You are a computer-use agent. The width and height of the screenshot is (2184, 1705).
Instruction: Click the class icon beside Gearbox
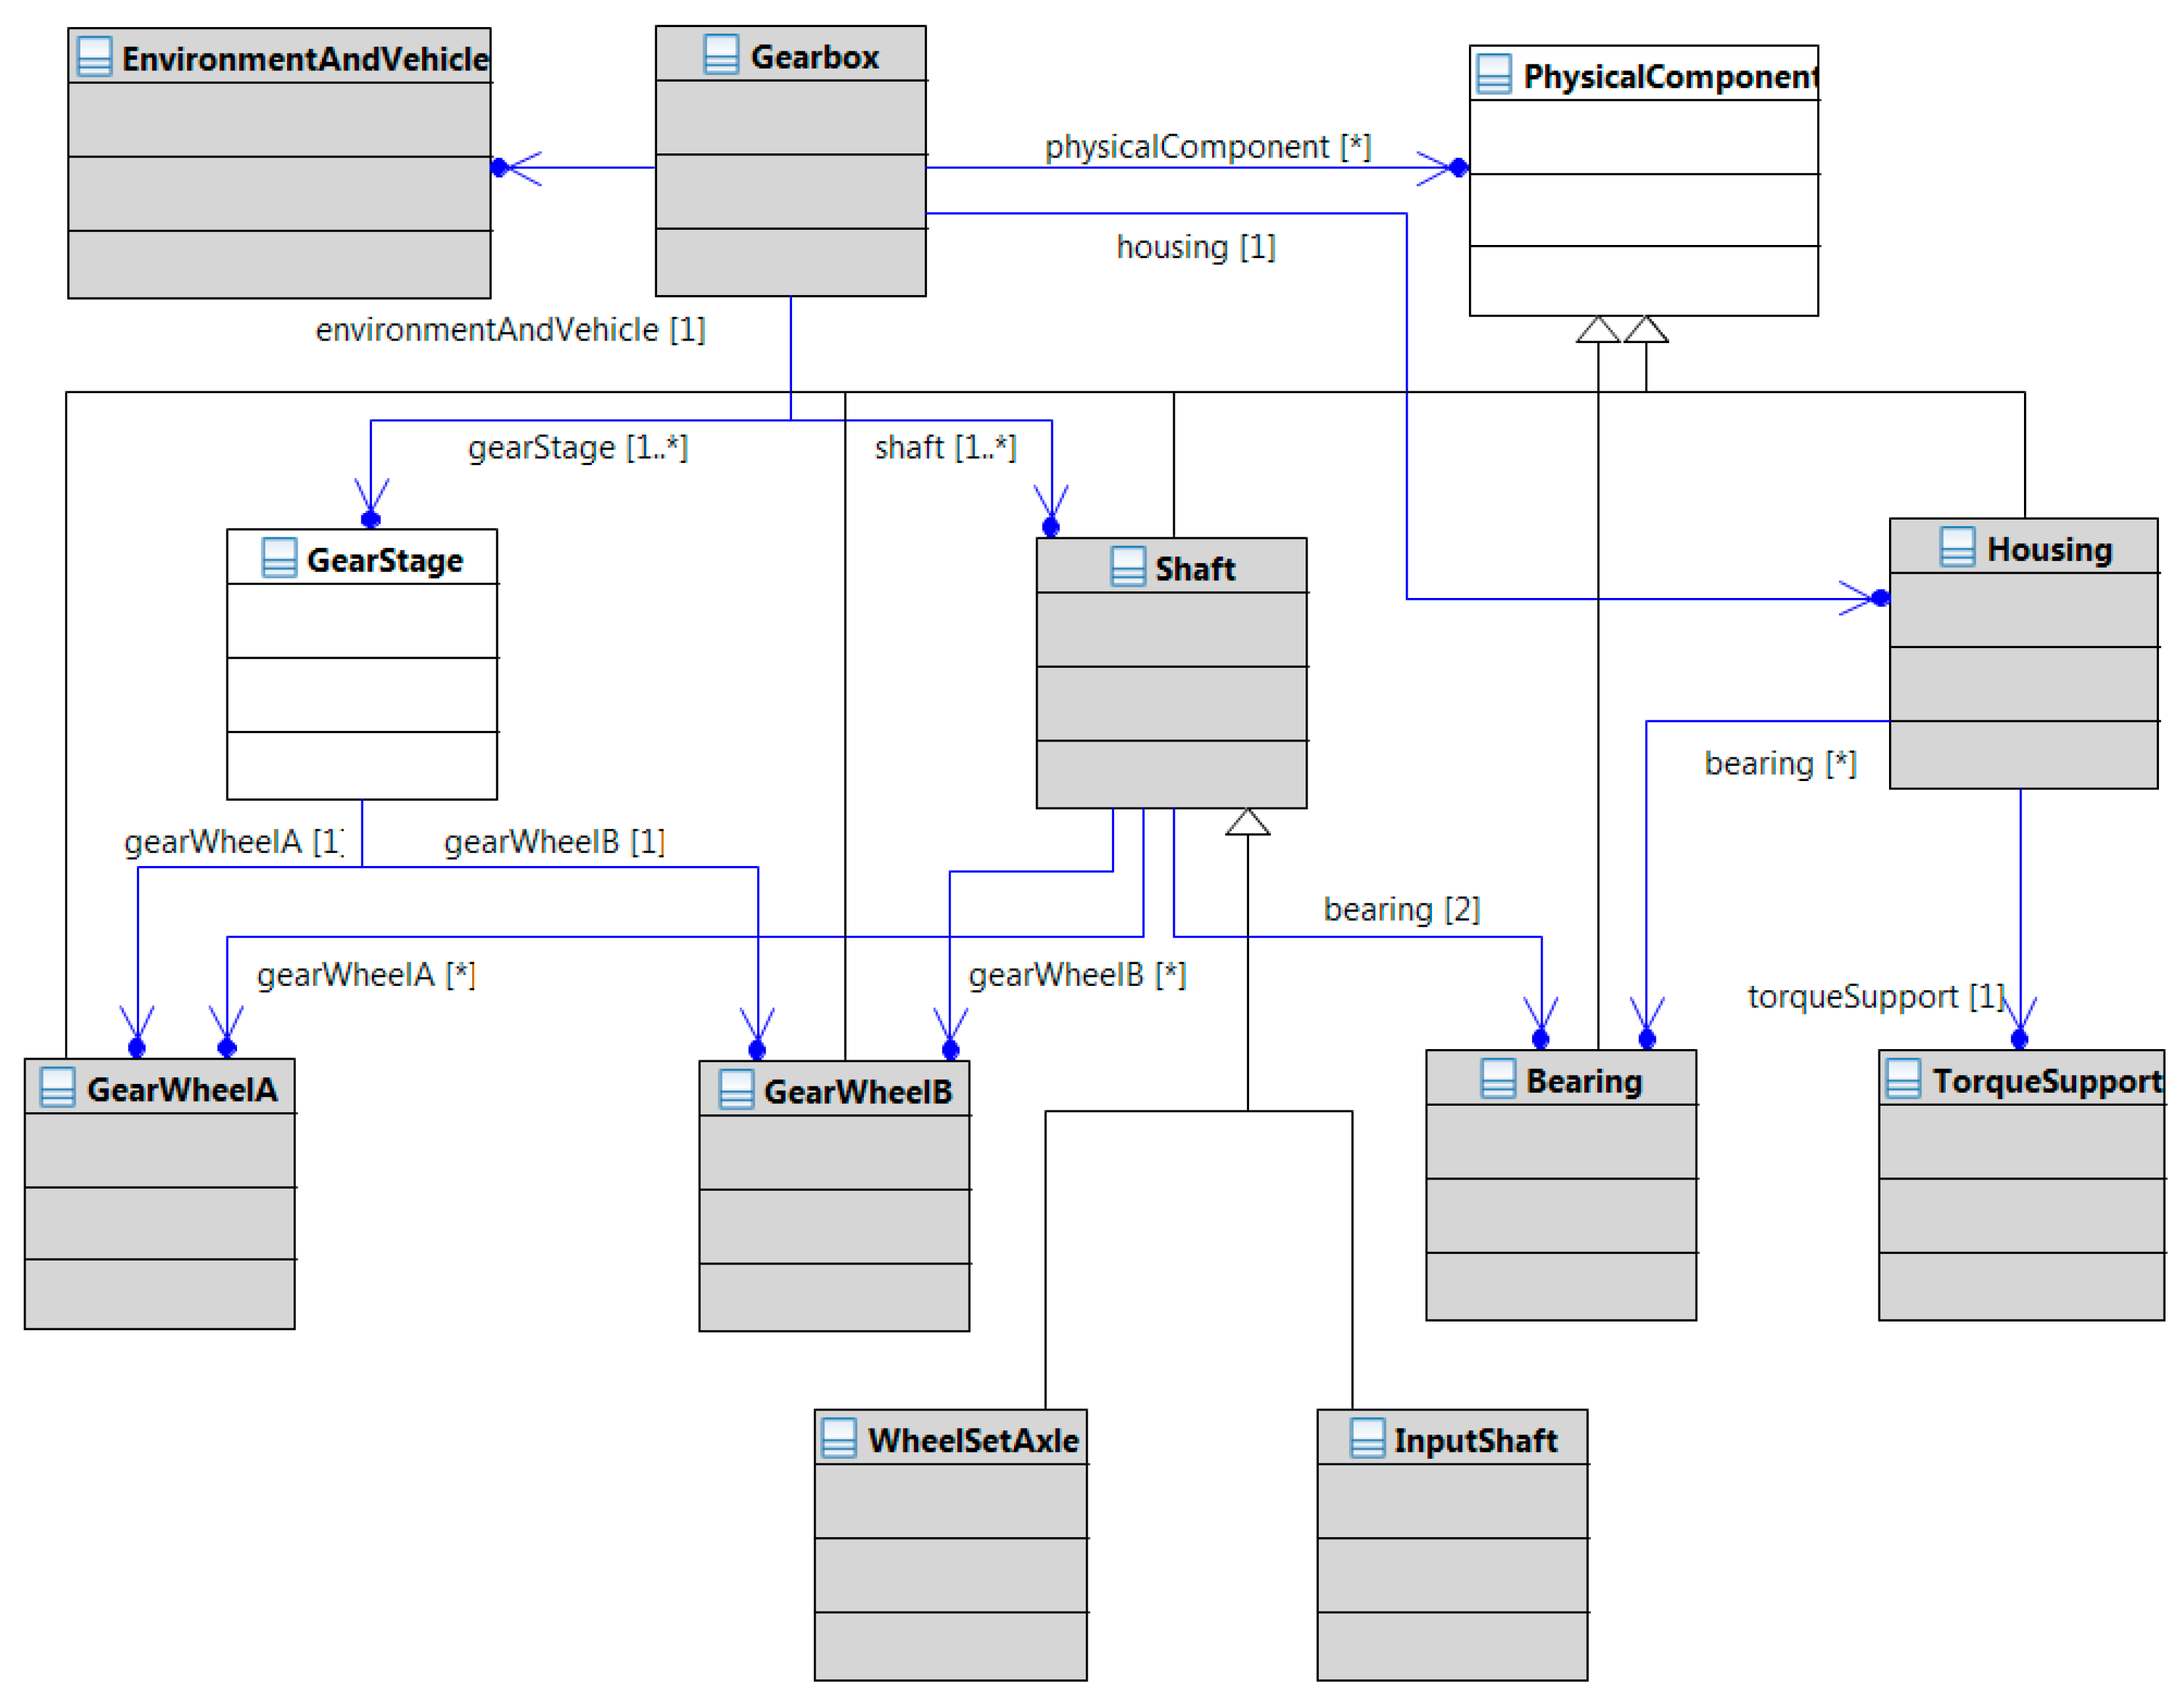click(x=721, y=55)
